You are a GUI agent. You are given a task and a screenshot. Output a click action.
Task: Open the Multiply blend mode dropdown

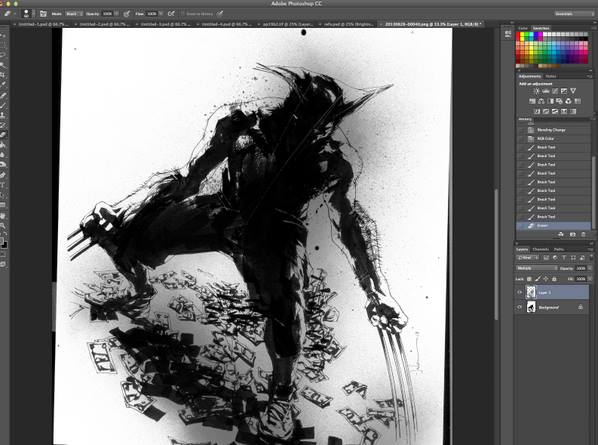tap(537, 268)
